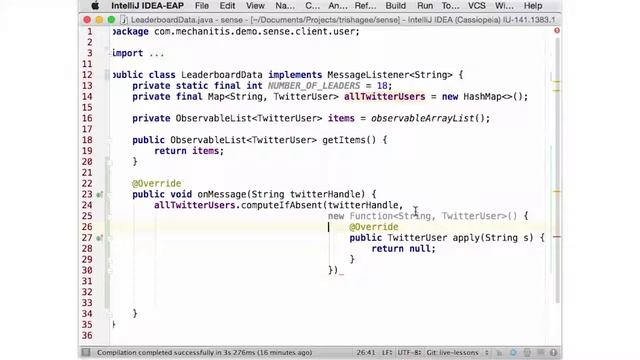This screenshot has height=360, width=640.
Task: Click the red error mark in the error stripe
Action: click(x=556, y=237)
